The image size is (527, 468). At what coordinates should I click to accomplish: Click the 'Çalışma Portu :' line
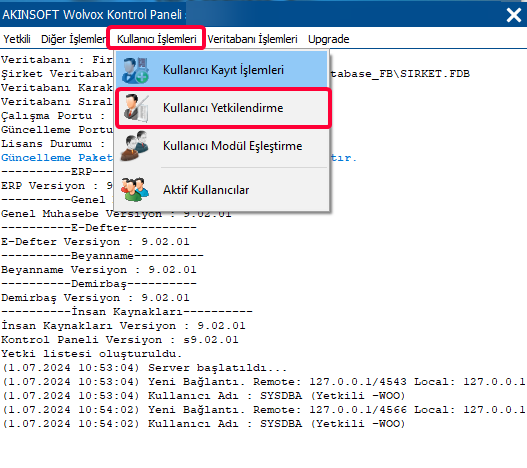tap(53, 116)
